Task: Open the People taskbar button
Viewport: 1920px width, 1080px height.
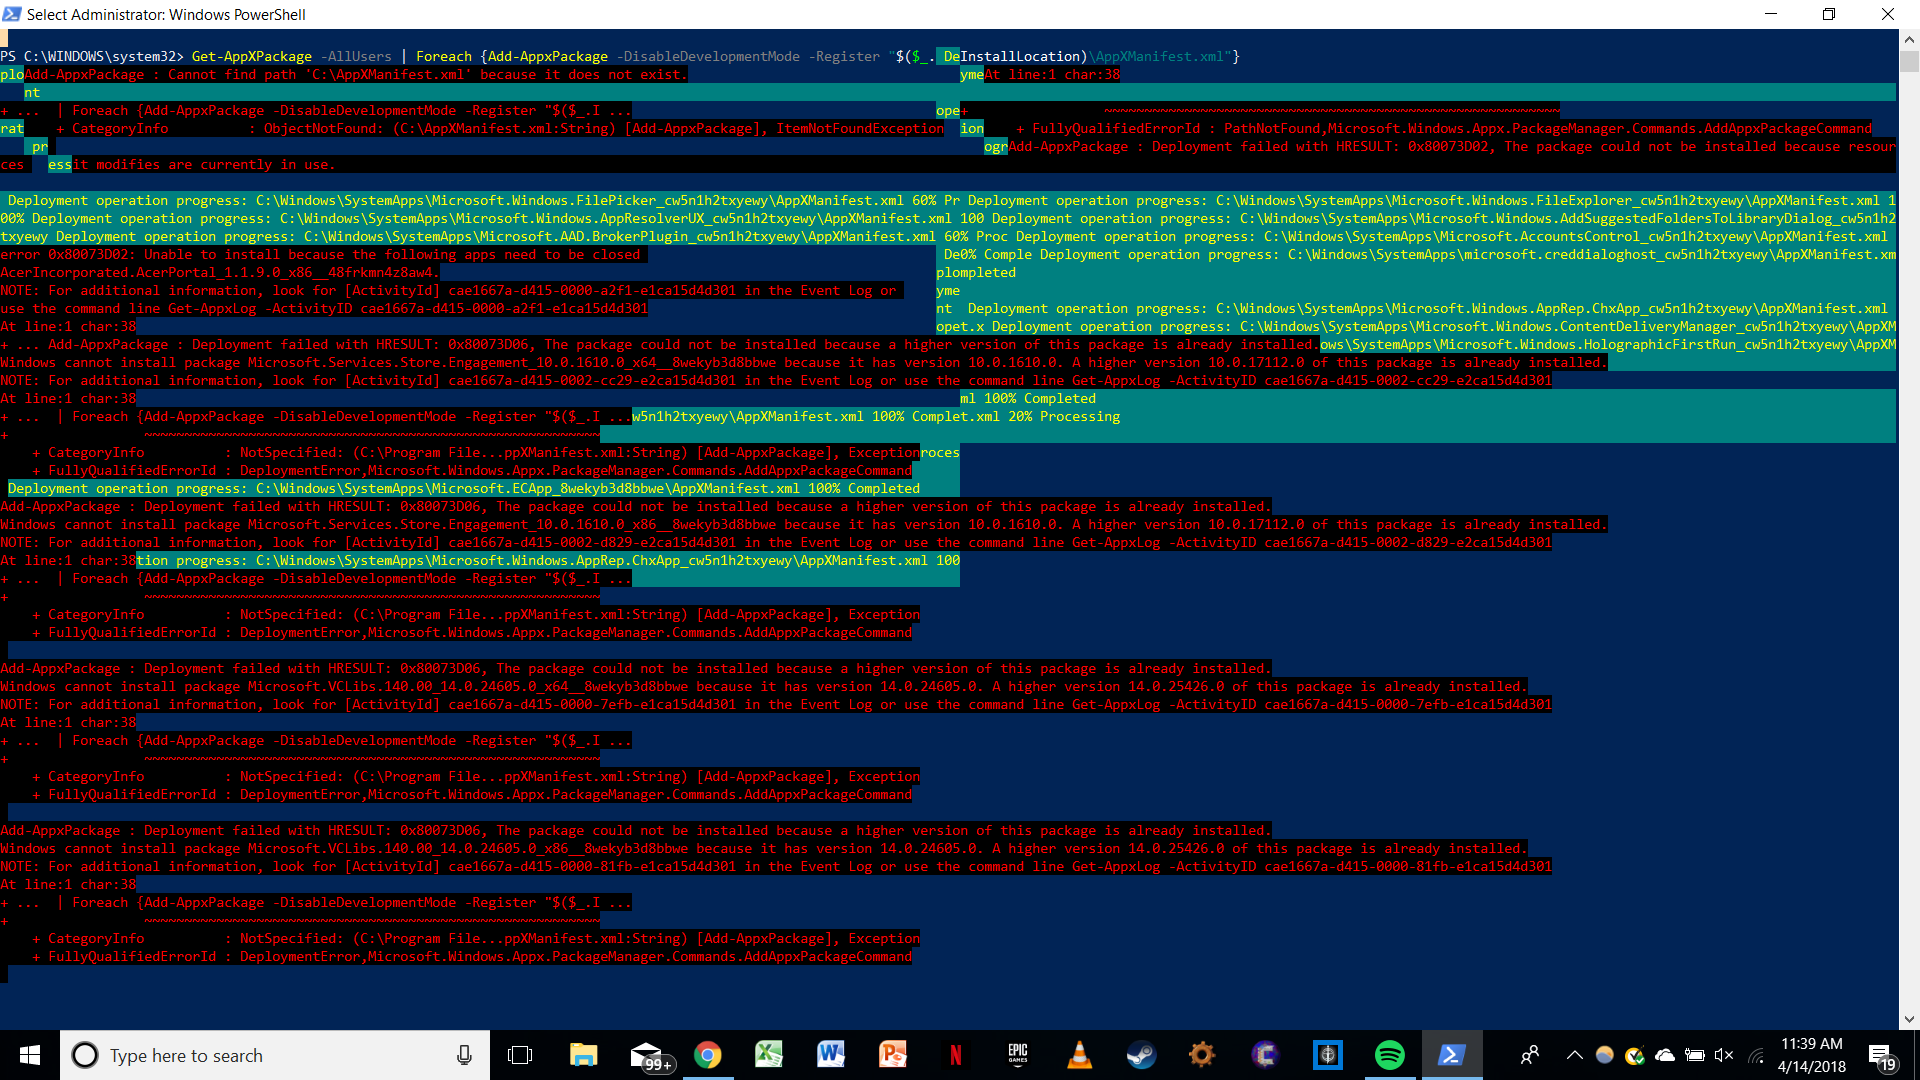Action: click(1530, 1055)
